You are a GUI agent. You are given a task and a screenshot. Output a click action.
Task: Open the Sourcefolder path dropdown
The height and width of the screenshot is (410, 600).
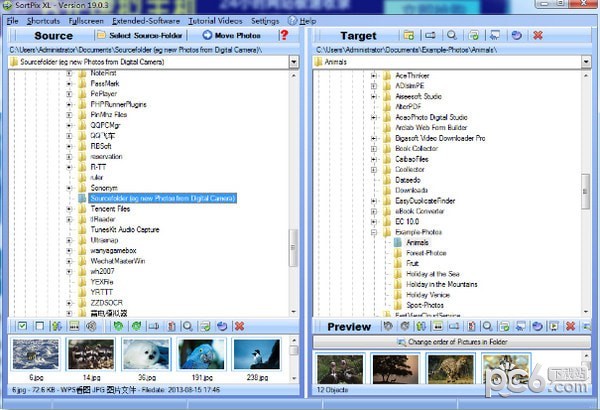pos(292,61)
